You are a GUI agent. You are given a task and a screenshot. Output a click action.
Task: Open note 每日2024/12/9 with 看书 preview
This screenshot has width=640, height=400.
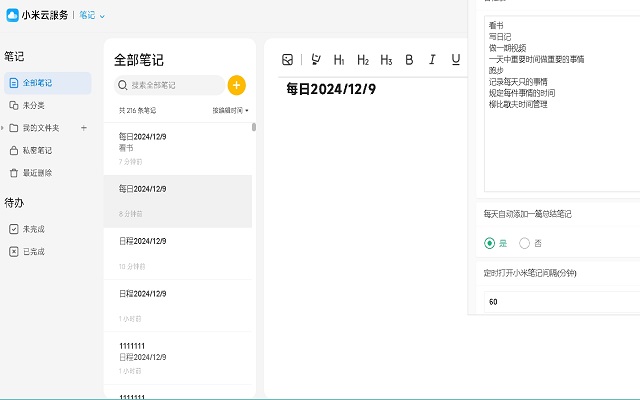click(178, 149)
